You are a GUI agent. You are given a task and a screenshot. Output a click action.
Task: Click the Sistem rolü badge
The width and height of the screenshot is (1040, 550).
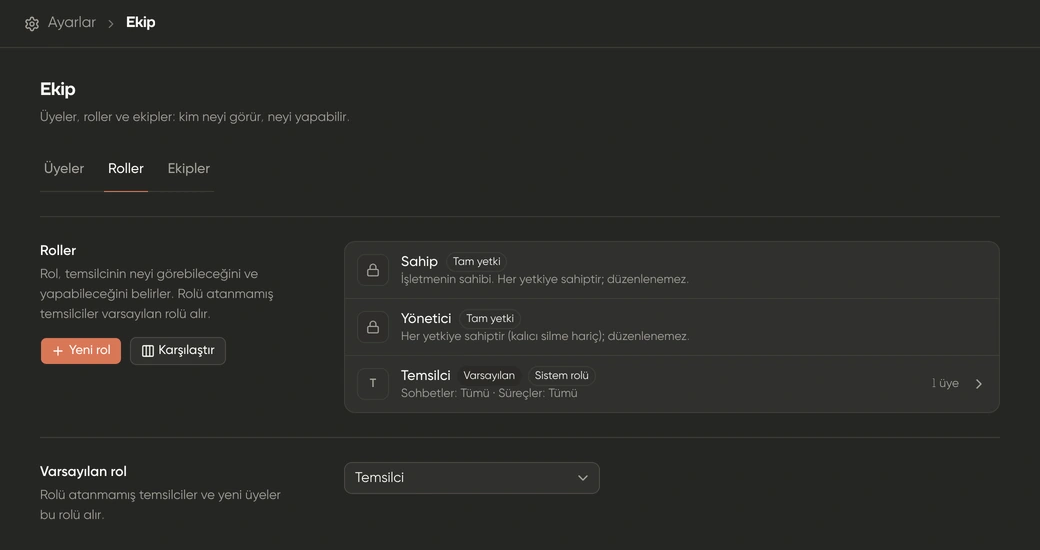tap(562, 376)
